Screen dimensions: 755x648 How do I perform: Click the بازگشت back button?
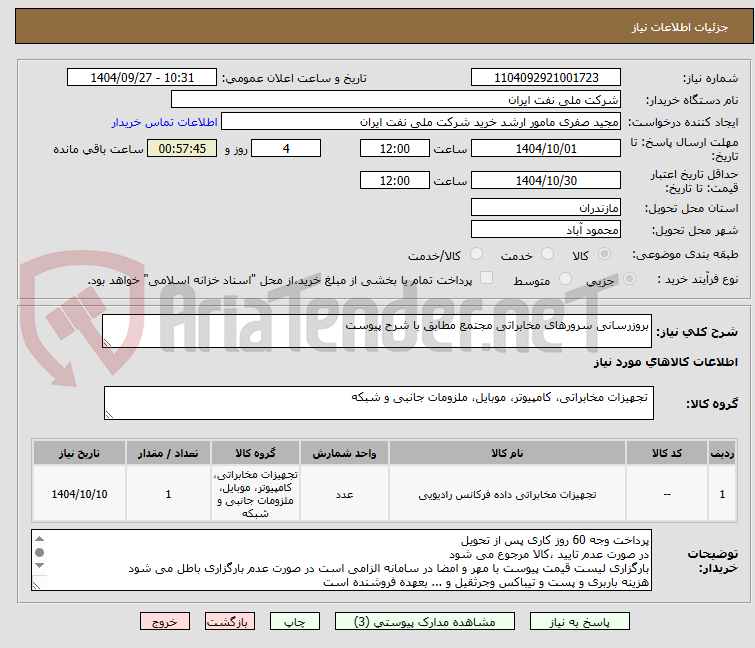[x=229, y=622]
